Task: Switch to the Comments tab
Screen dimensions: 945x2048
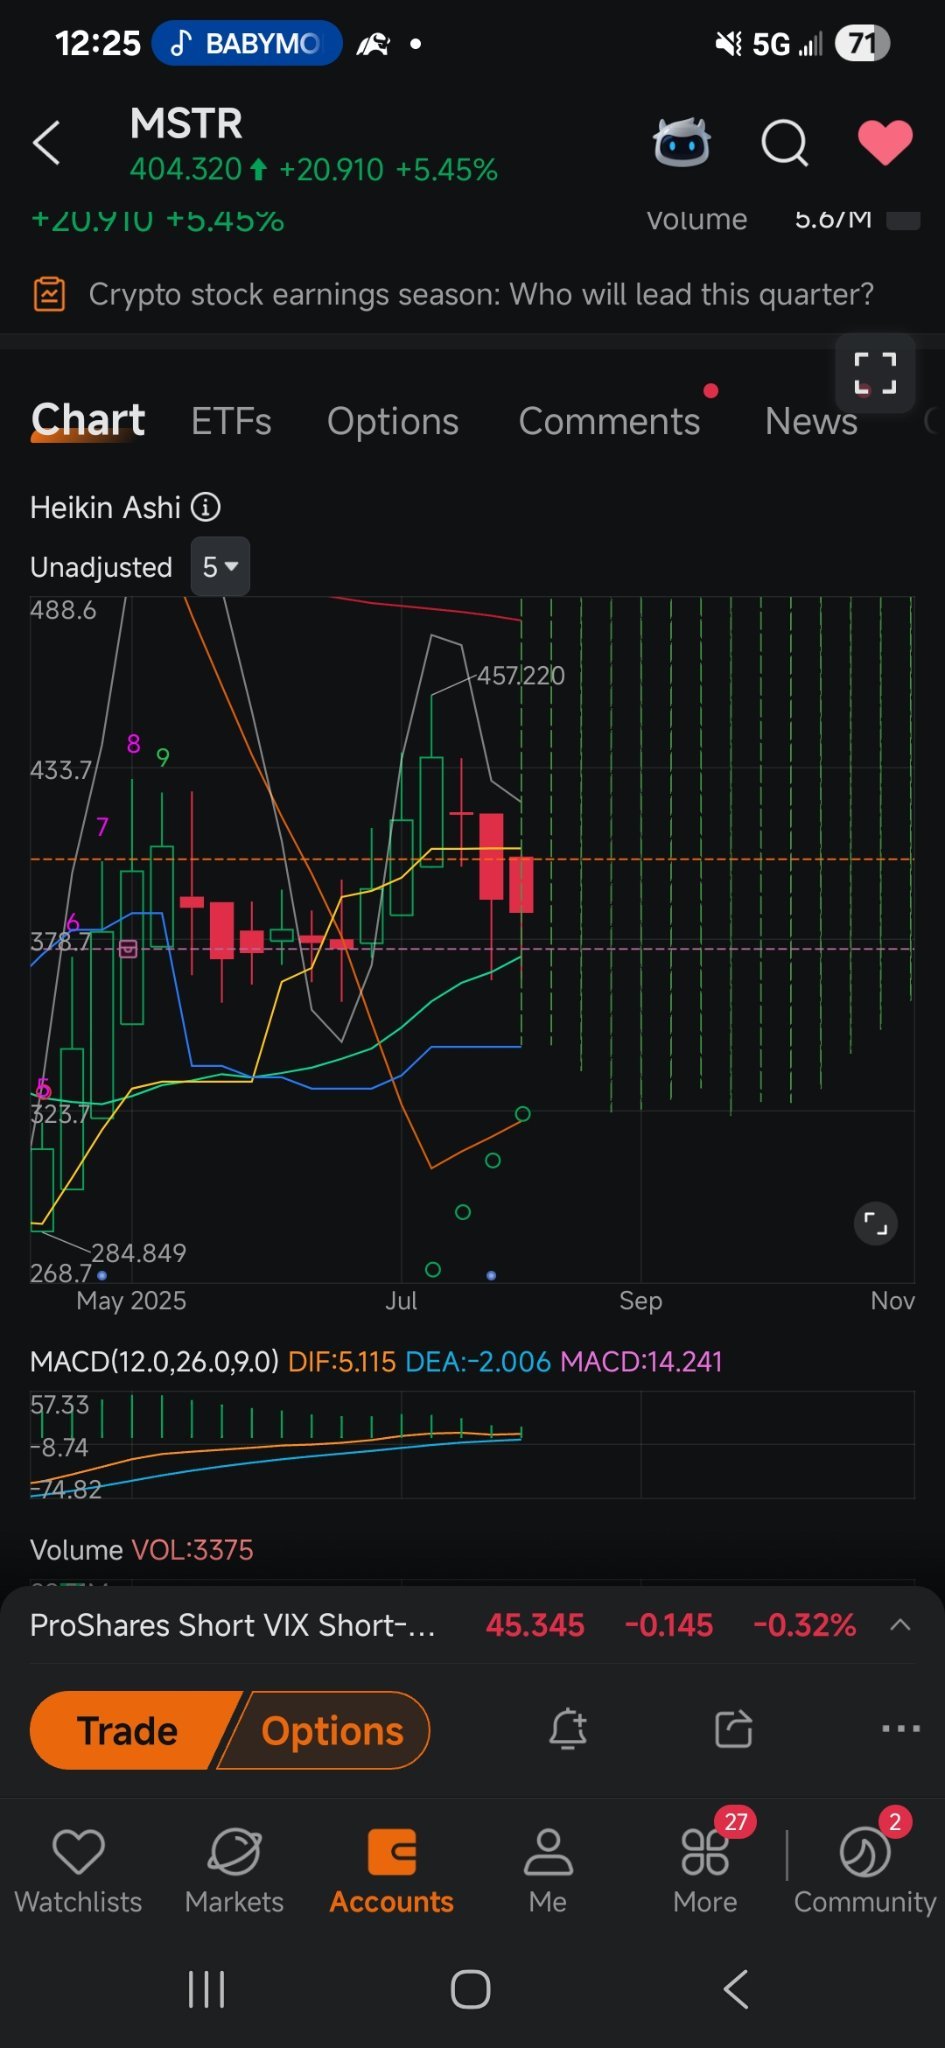Action: 609,421
